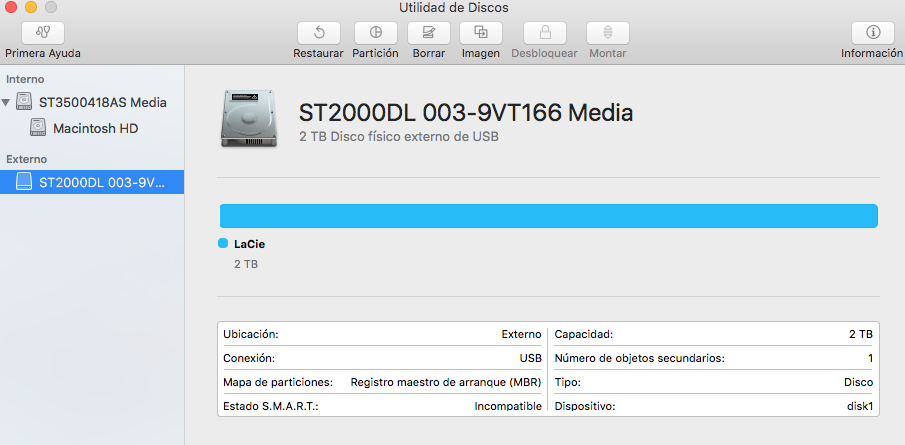Click the blue LaCie legend swatch
This screenshot has width=905, height=445.
(x=223, y=244)
